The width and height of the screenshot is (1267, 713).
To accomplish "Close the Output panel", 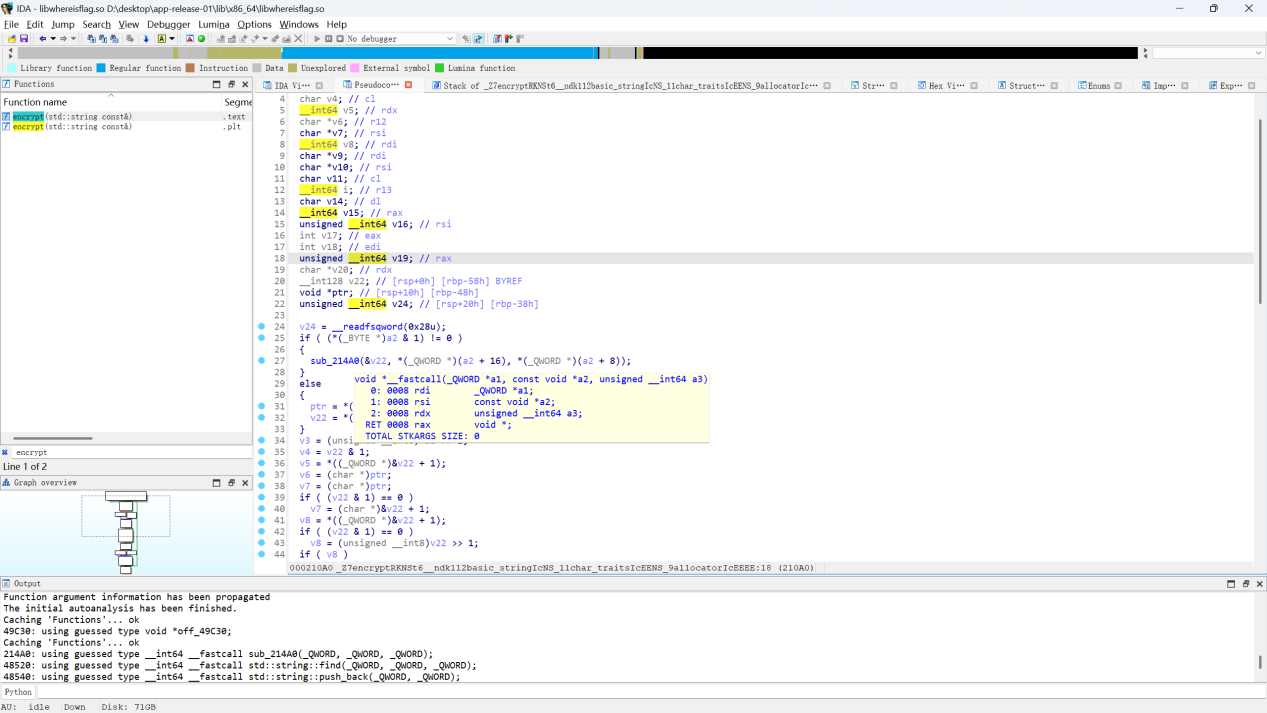I will 1260,583.
